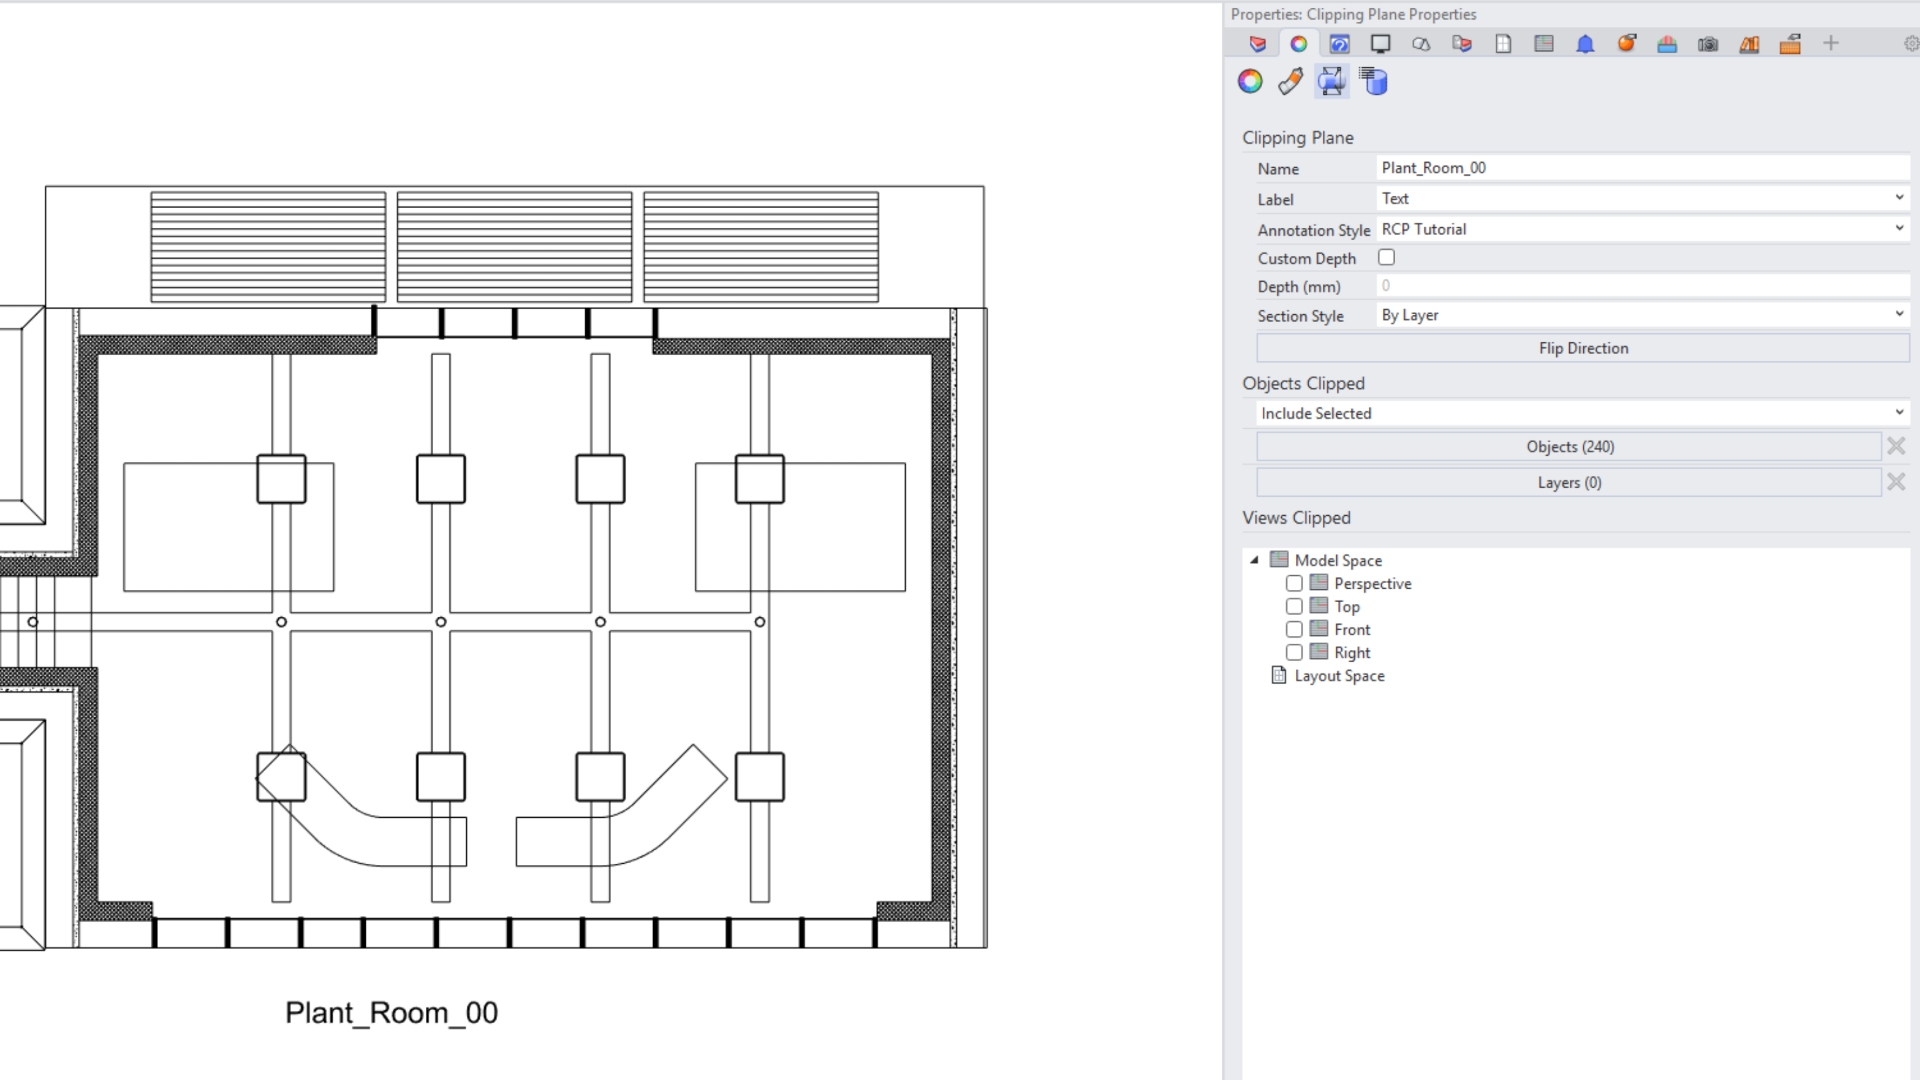Screen dimensions: 1920x1080
Task: Open the Ground Plane panel tab
Action: pos(1667,44)
